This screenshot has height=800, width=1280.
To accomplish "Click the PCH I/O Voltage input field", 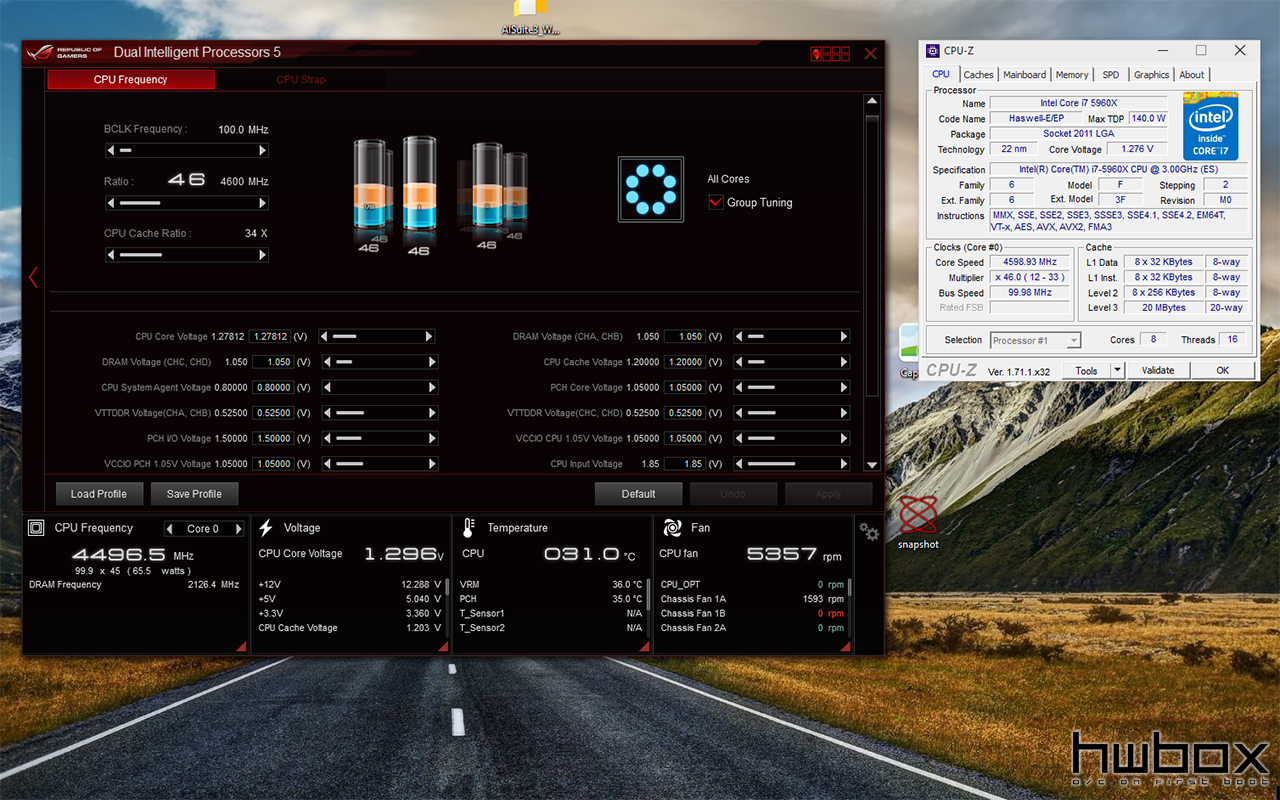I will 271,439.
